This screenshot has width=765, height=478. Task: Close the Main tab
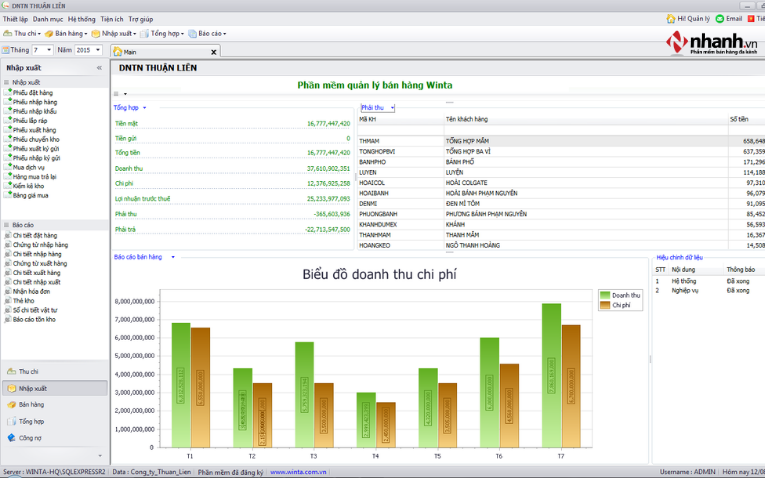(x=214, y=52)
